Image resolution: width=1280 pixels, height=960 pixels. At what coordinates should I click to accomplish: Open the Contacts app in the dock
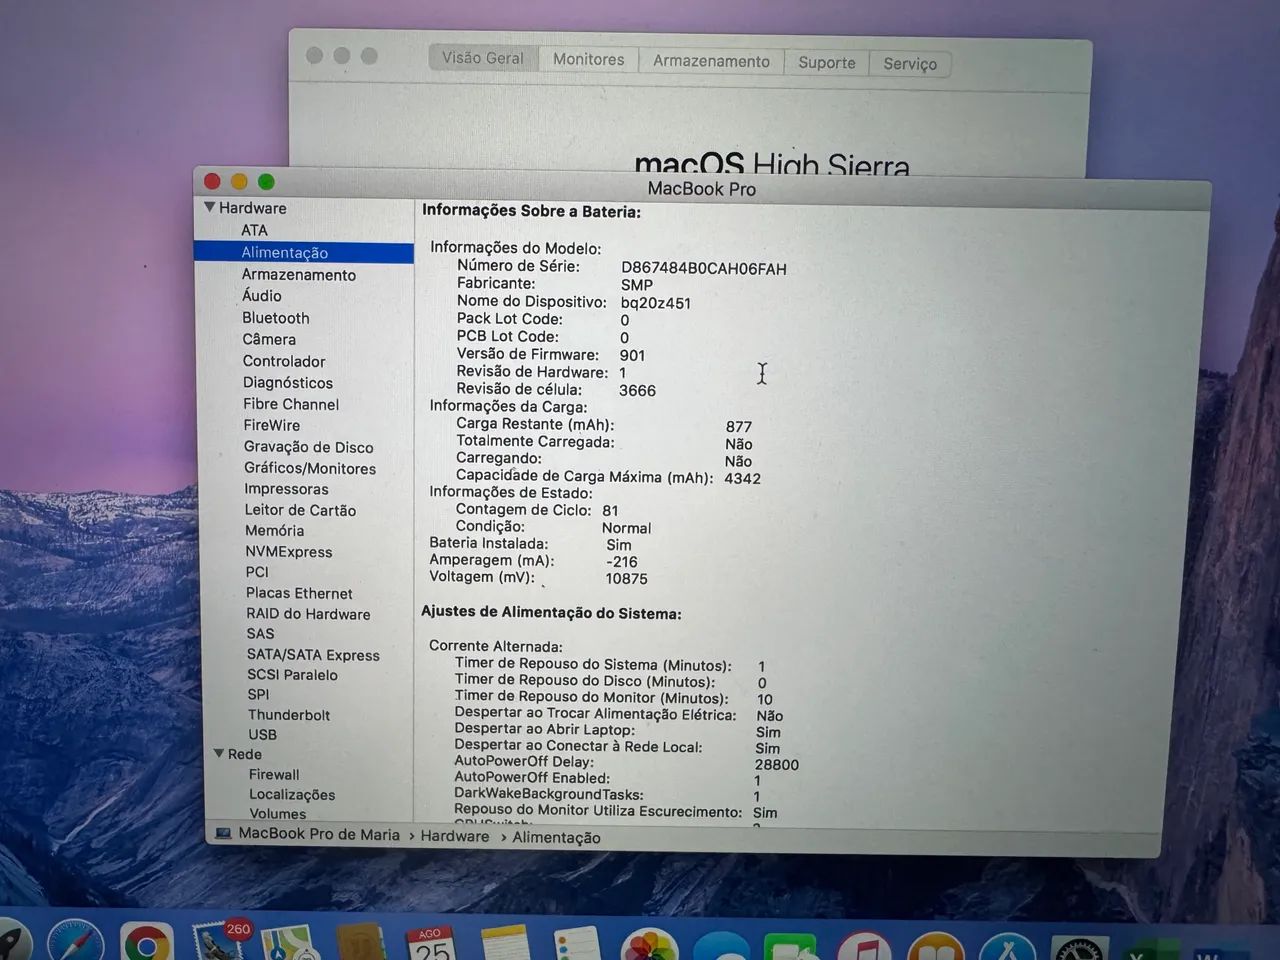[361, 943]
